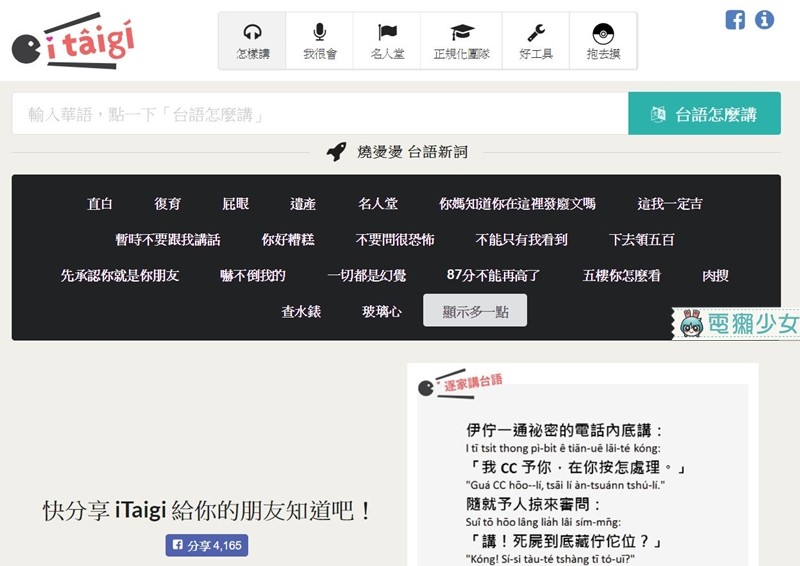Switch to the 名人堂 flag tab

[387, 41]
